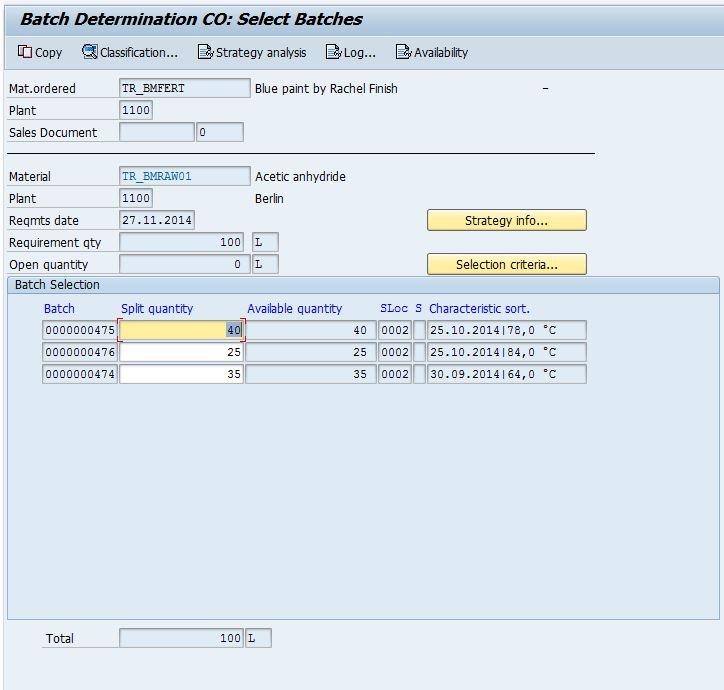Image resolution: width=724 pixels, height=690 pixels.
Task: Edit split quantity for batch 0000000474
Action: tap(181, 374)
